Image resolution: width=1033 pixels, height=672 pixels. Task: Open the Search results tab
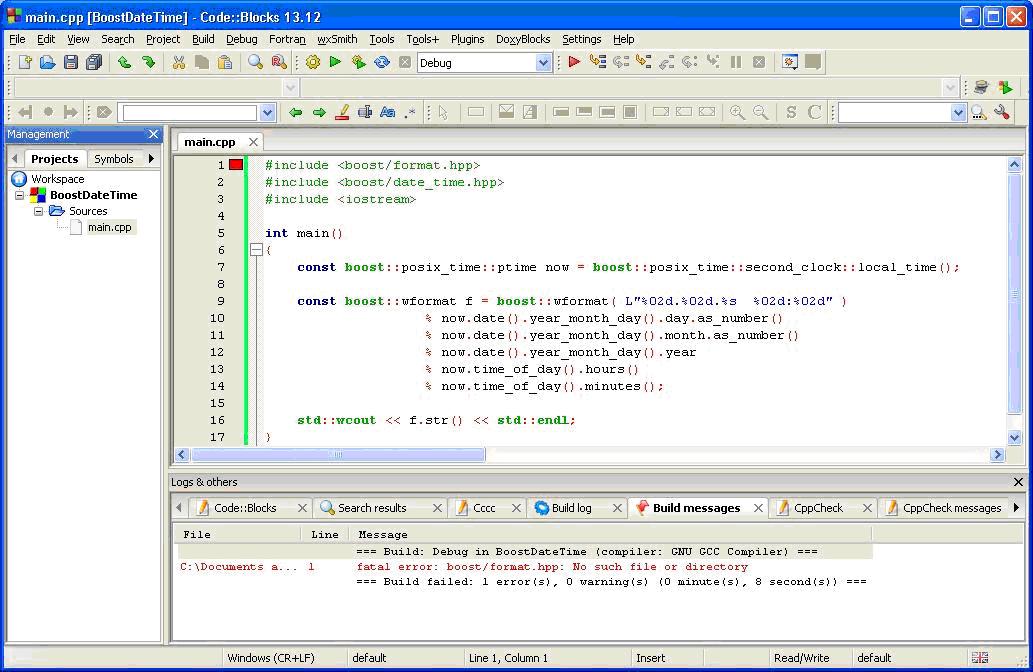(372, 508)
